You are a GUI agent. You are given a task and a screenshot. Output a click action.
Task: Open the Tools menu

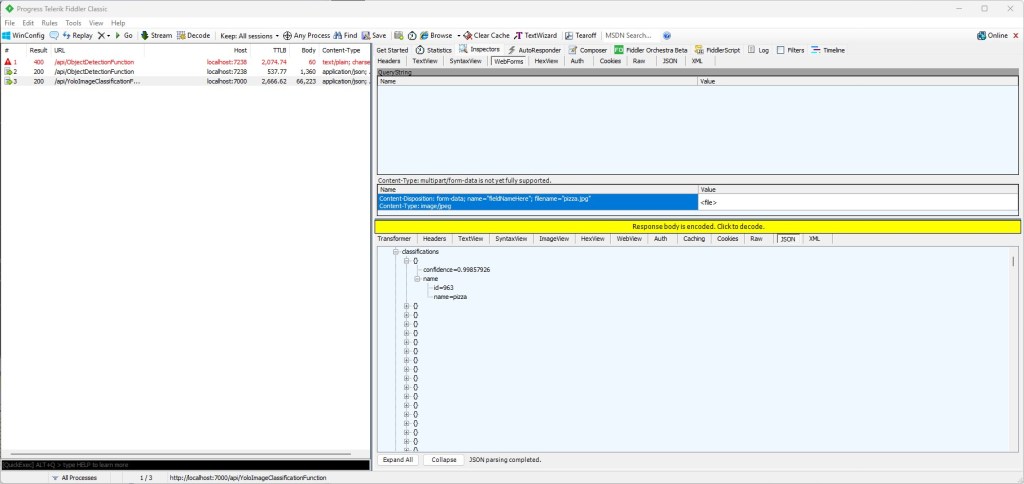point(73,22)
